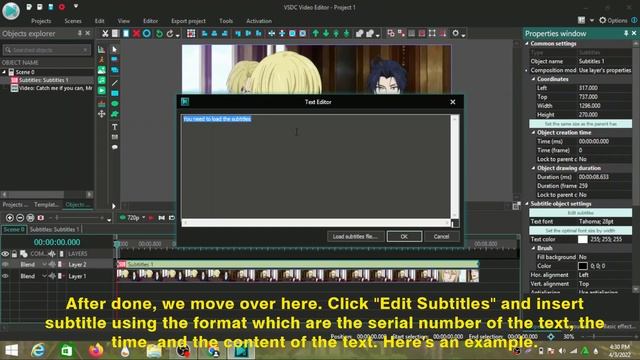
Task: Toggle visibility eye for all layers
Action: point(5,254)
